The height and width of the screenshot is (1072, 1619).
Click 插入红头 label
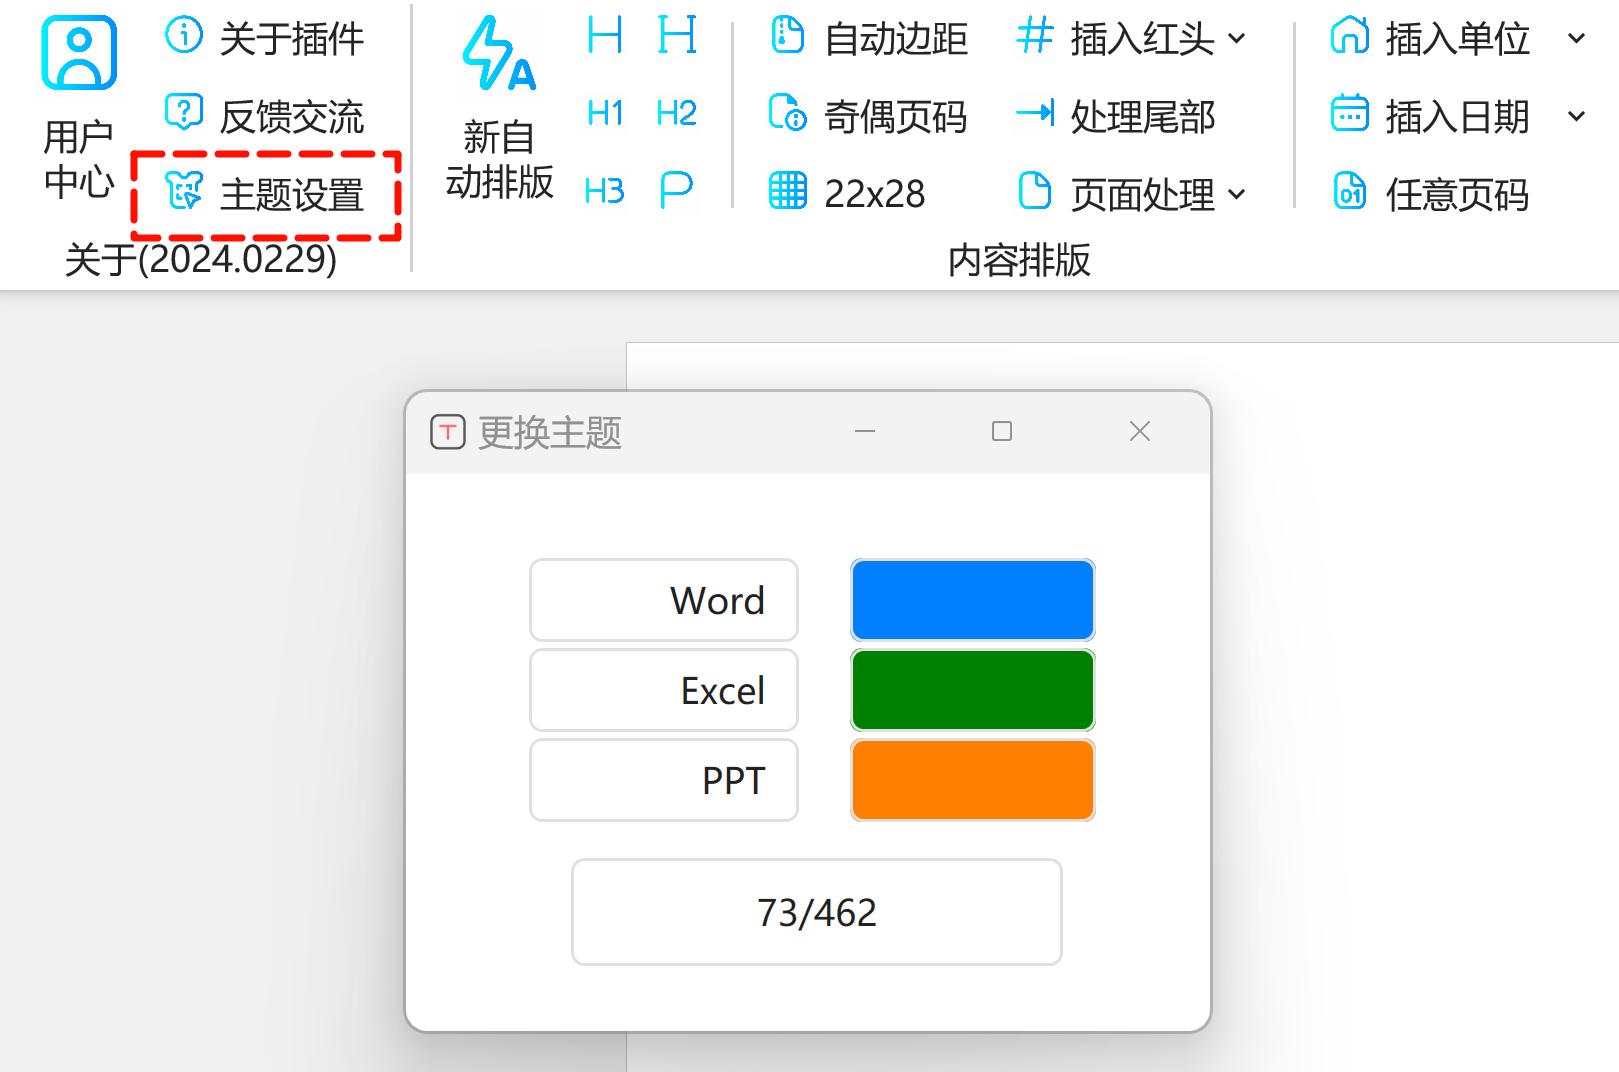(x=1143, y=39)
